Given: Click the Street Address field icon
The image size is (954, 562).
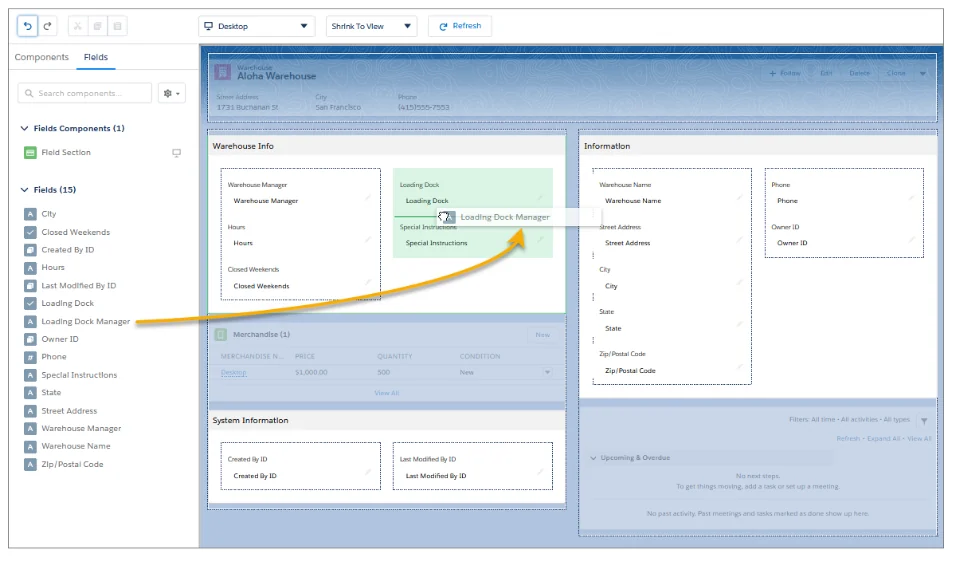Looking at the screenshot, I should (30, 411).
